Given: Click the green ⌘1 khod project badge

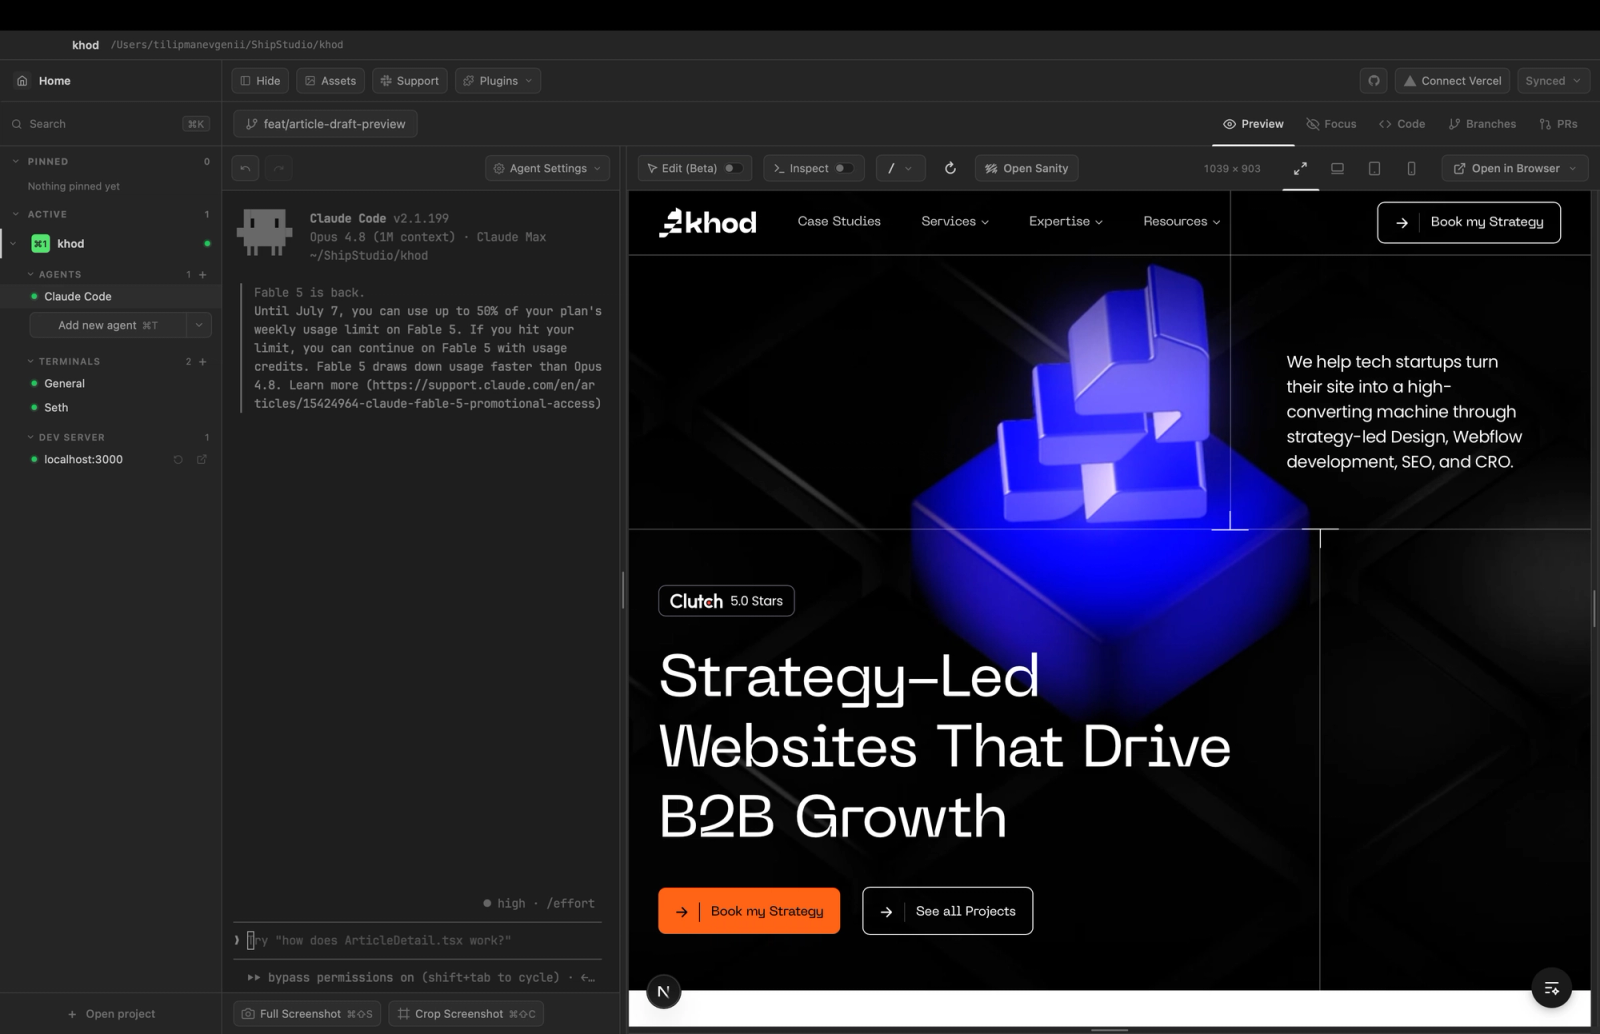Looking at the screenshot, I should [40, 244].
